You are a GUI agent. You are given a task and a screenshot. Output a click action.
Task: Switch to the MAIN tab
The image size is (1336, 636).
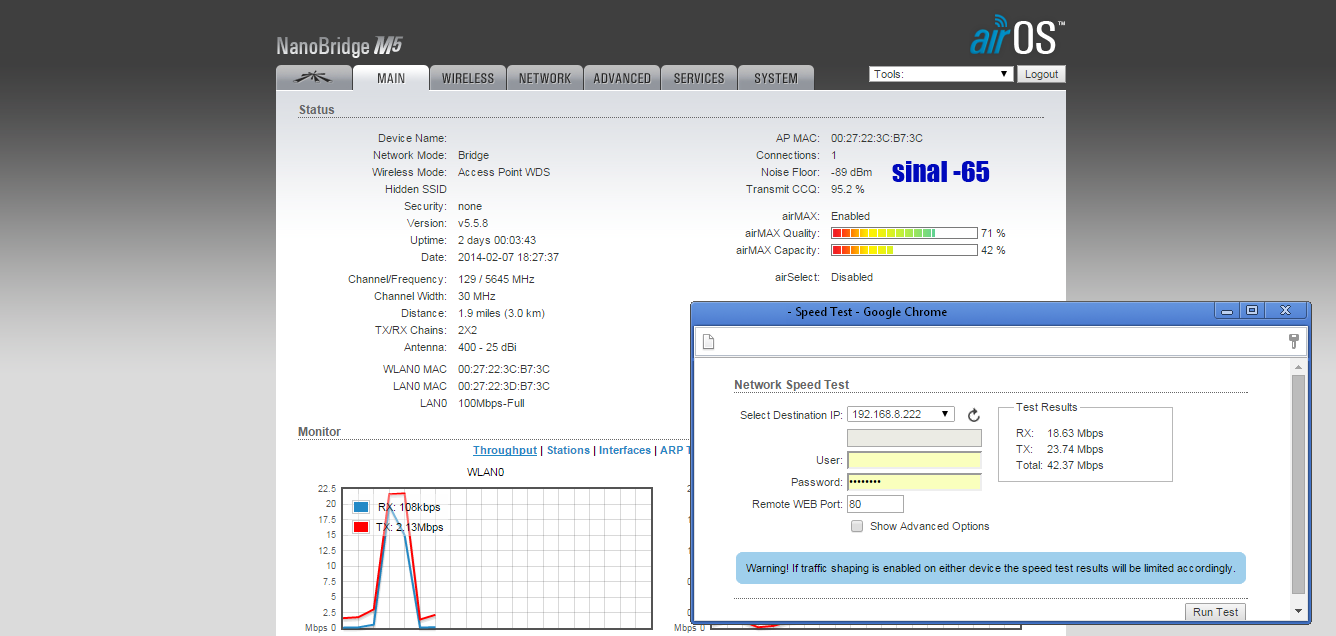[391, 78]
